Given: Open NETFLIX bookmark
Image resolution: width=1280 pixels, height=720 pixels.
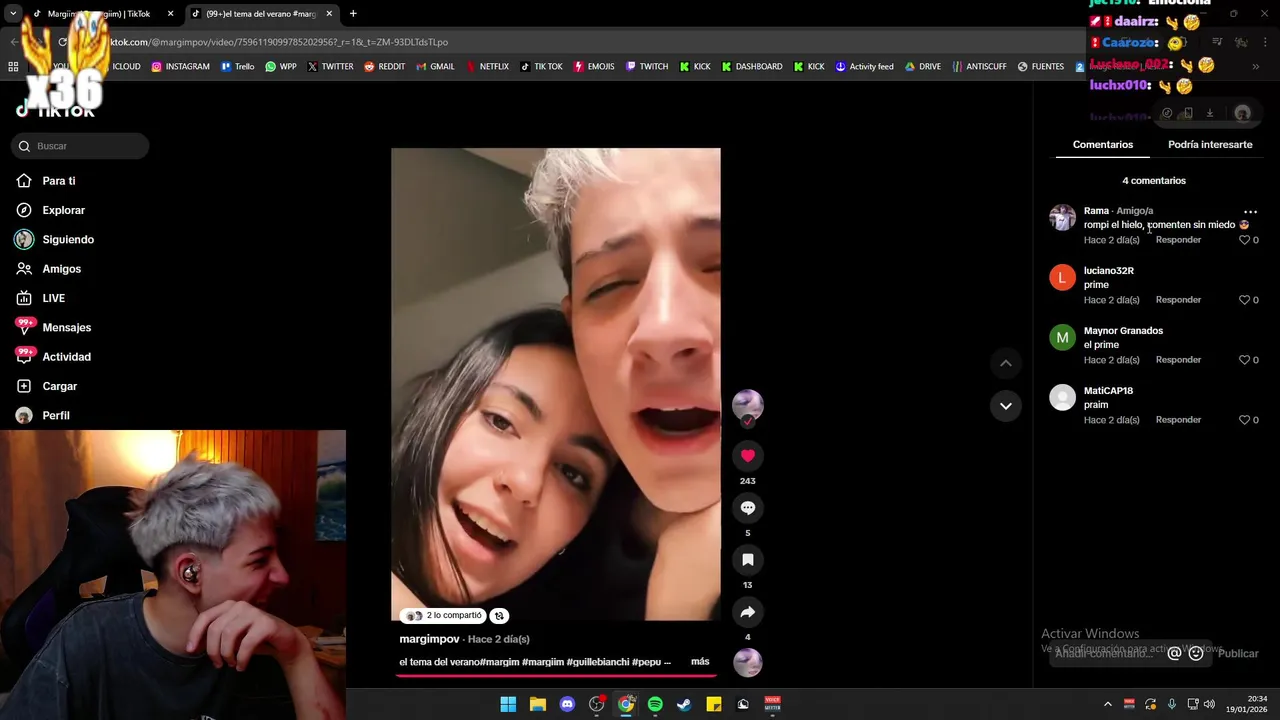Looking at the screenshot, I should tap(488, 67).
